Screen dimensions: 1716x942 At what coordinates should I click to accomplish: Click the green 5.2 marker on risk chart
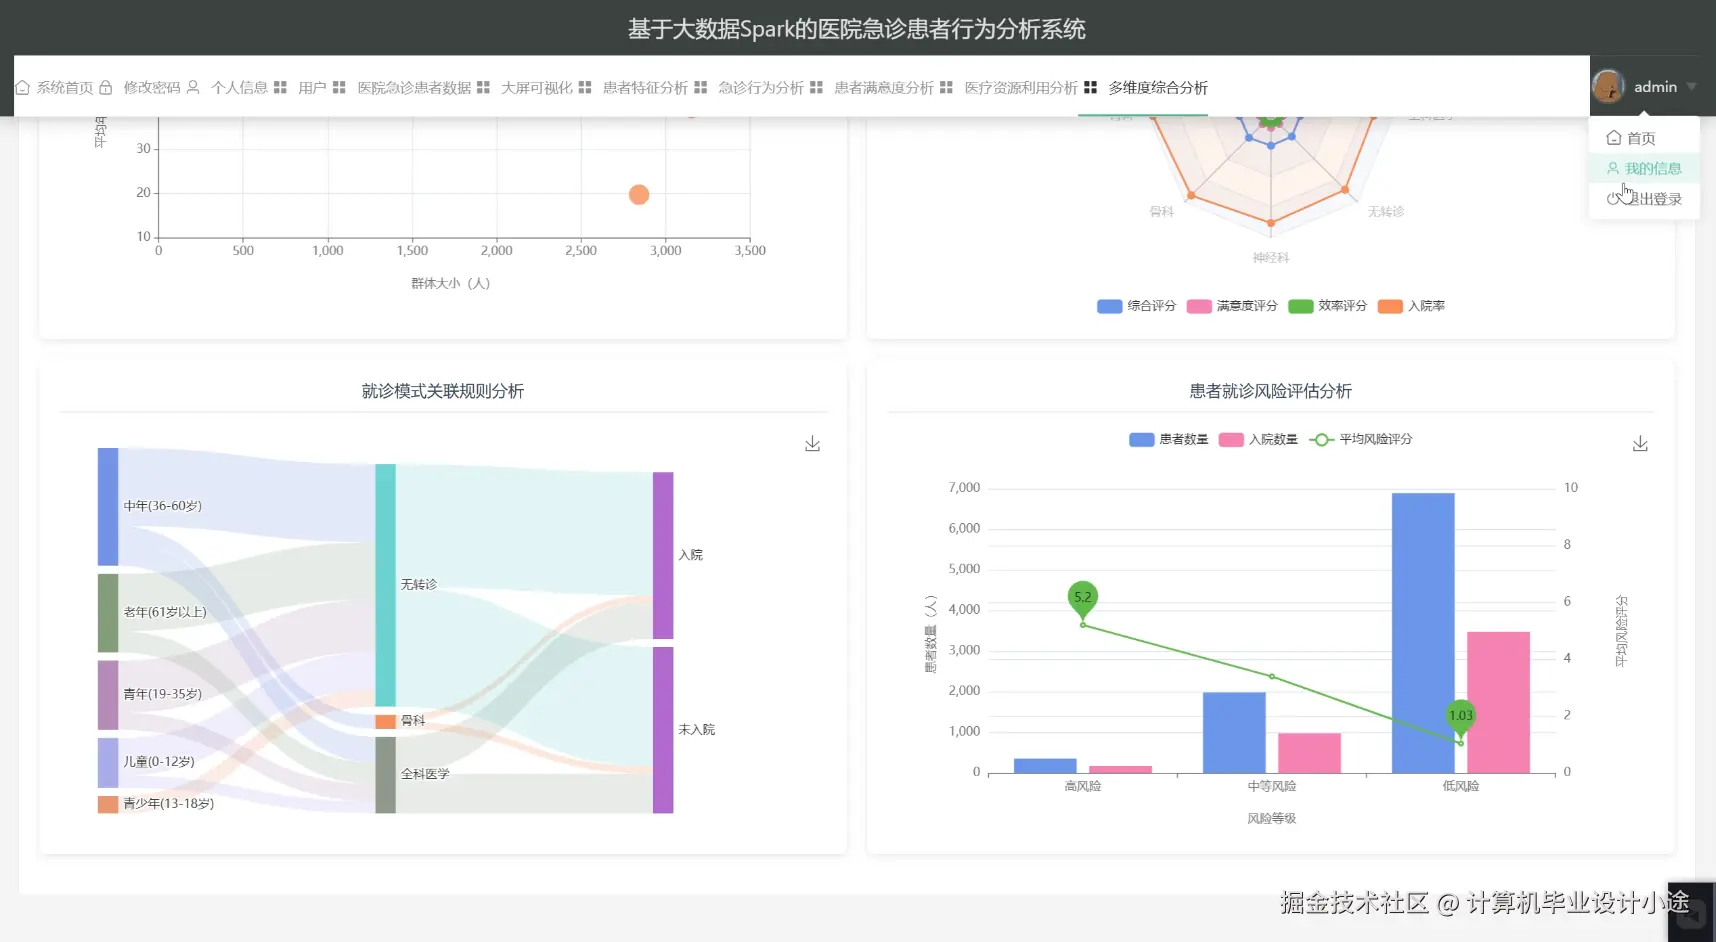pos(1082,597)
